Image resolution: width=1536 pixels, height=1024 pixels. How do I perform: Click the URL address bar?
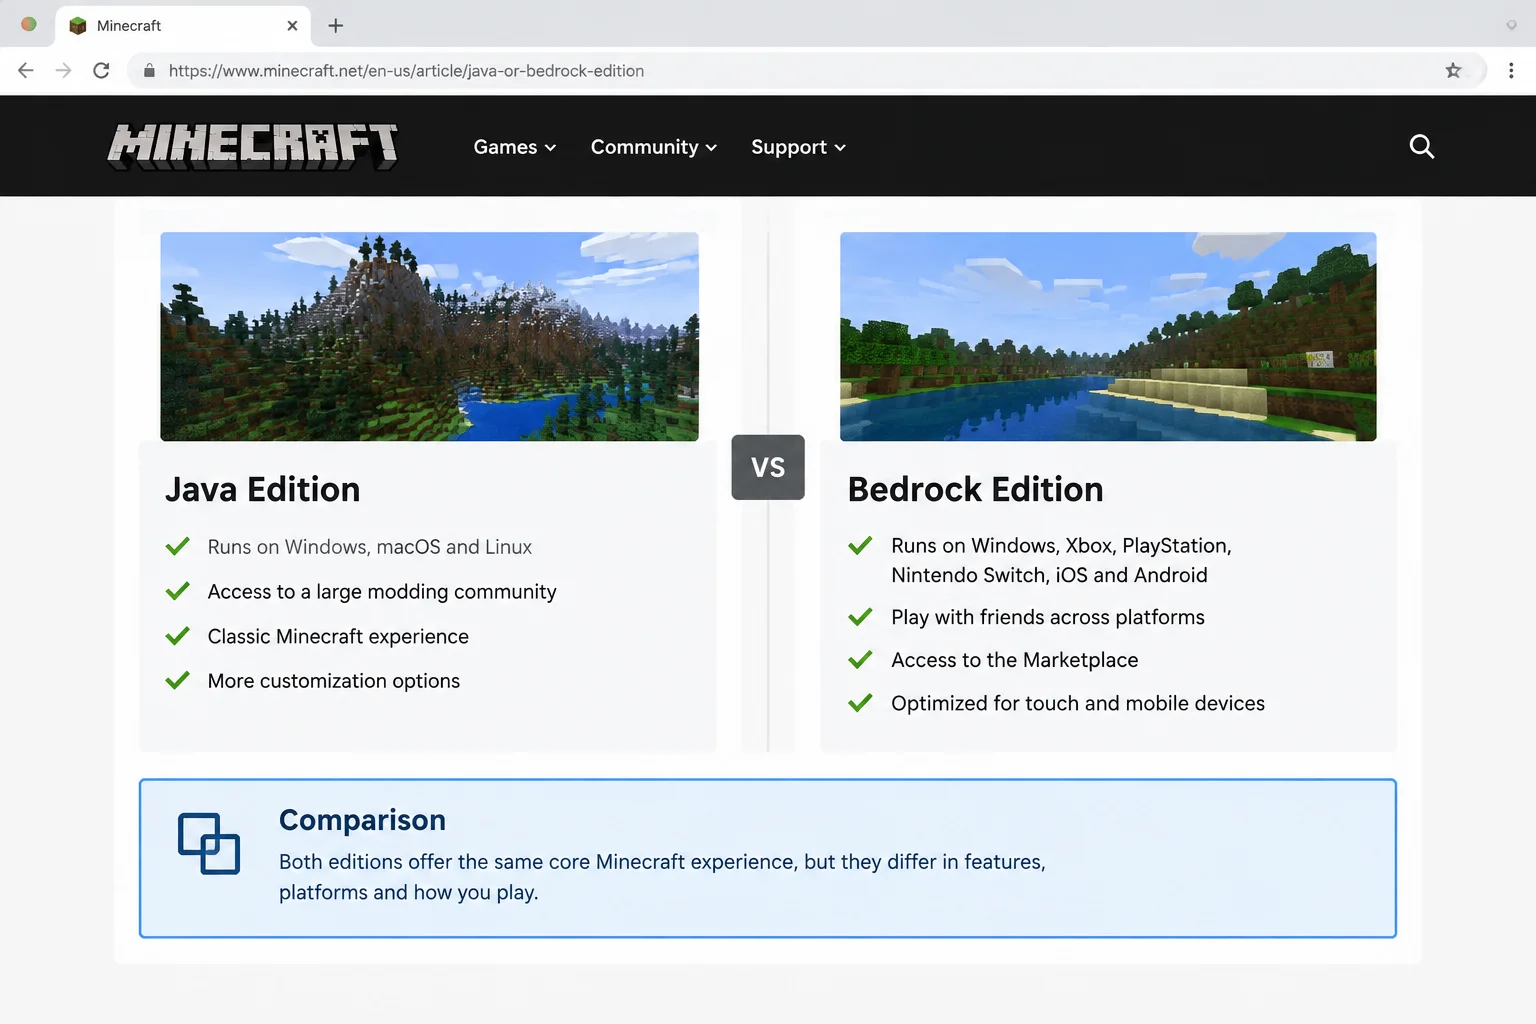[806, 70]
